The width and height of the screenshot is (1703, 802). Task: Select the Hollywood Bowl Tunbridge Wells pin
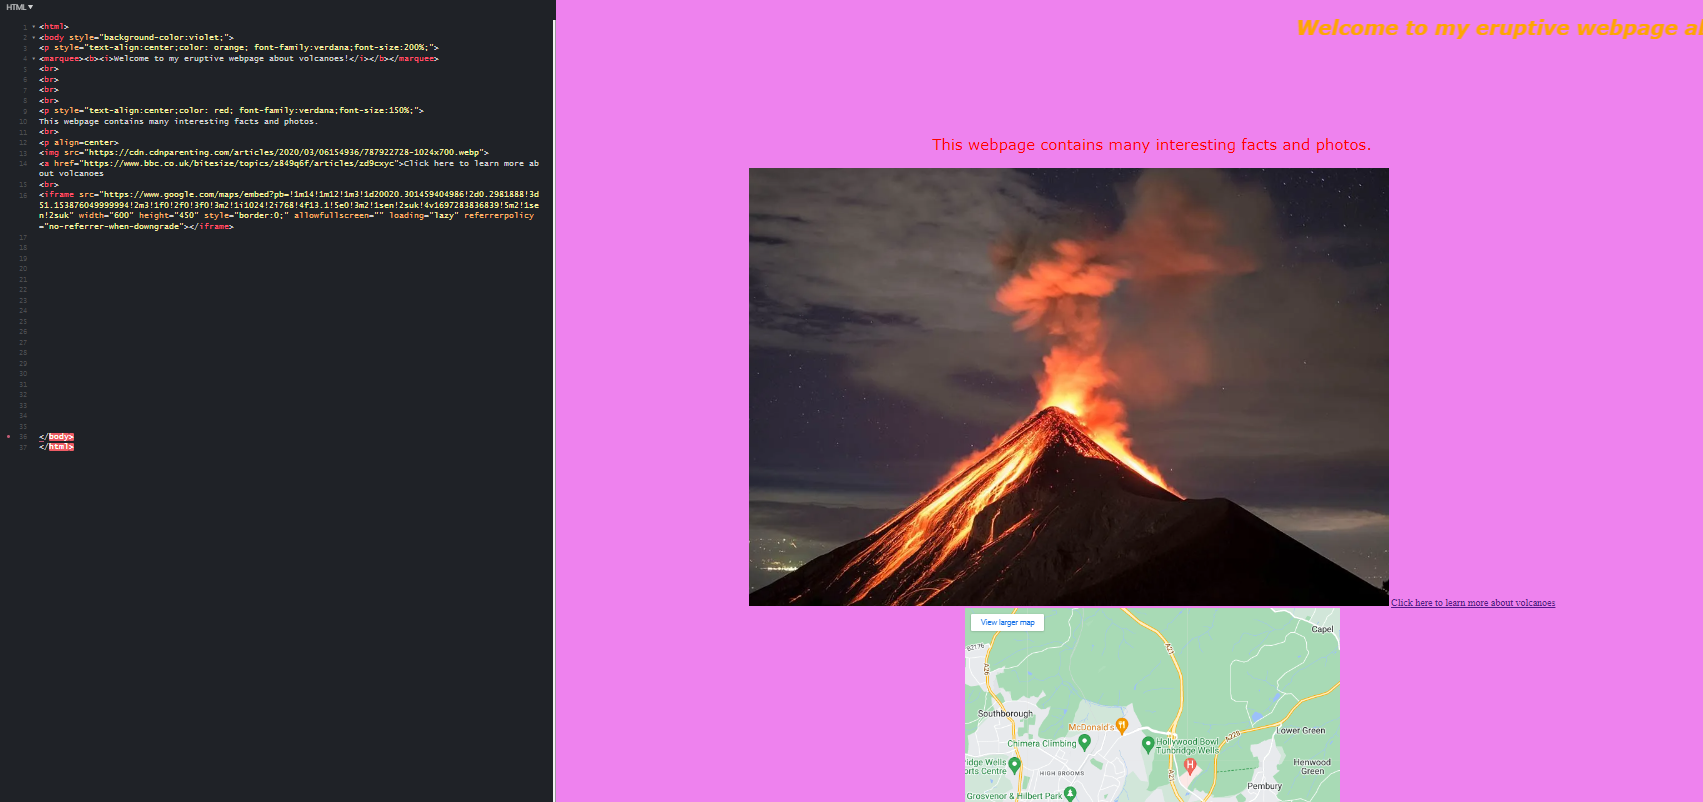pos(1148,744)
